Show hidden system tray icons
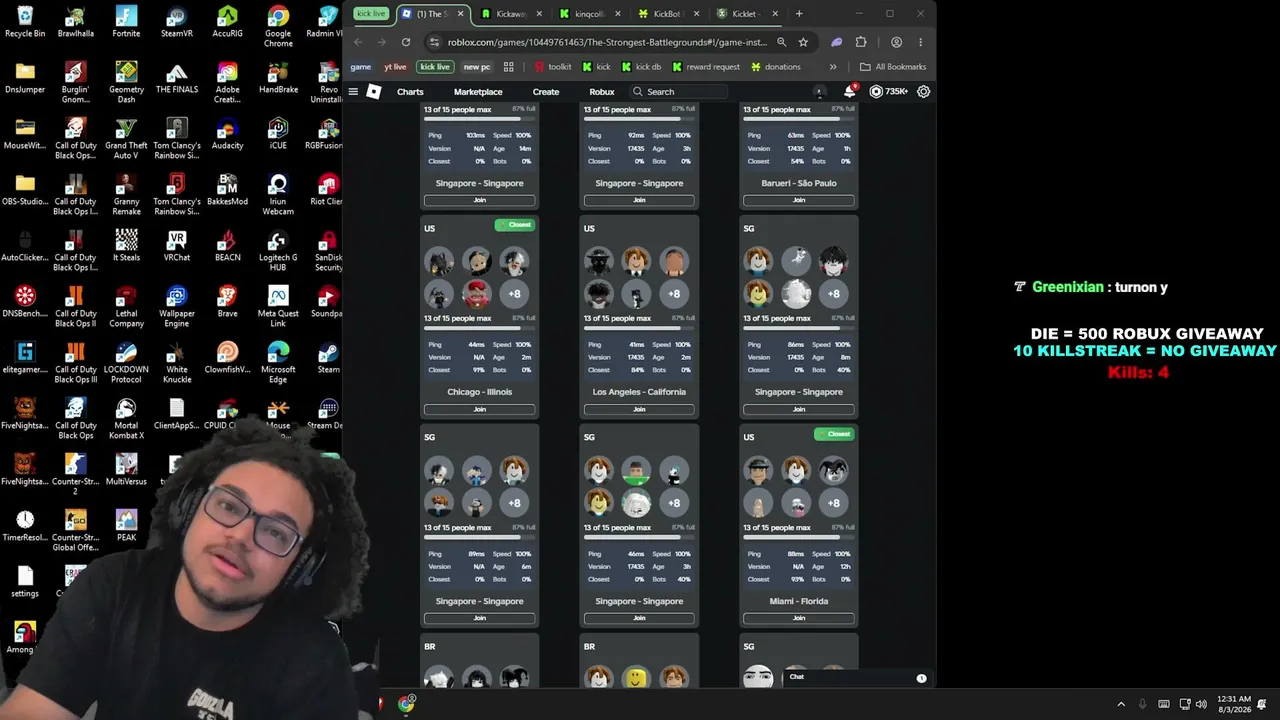 1121,704
